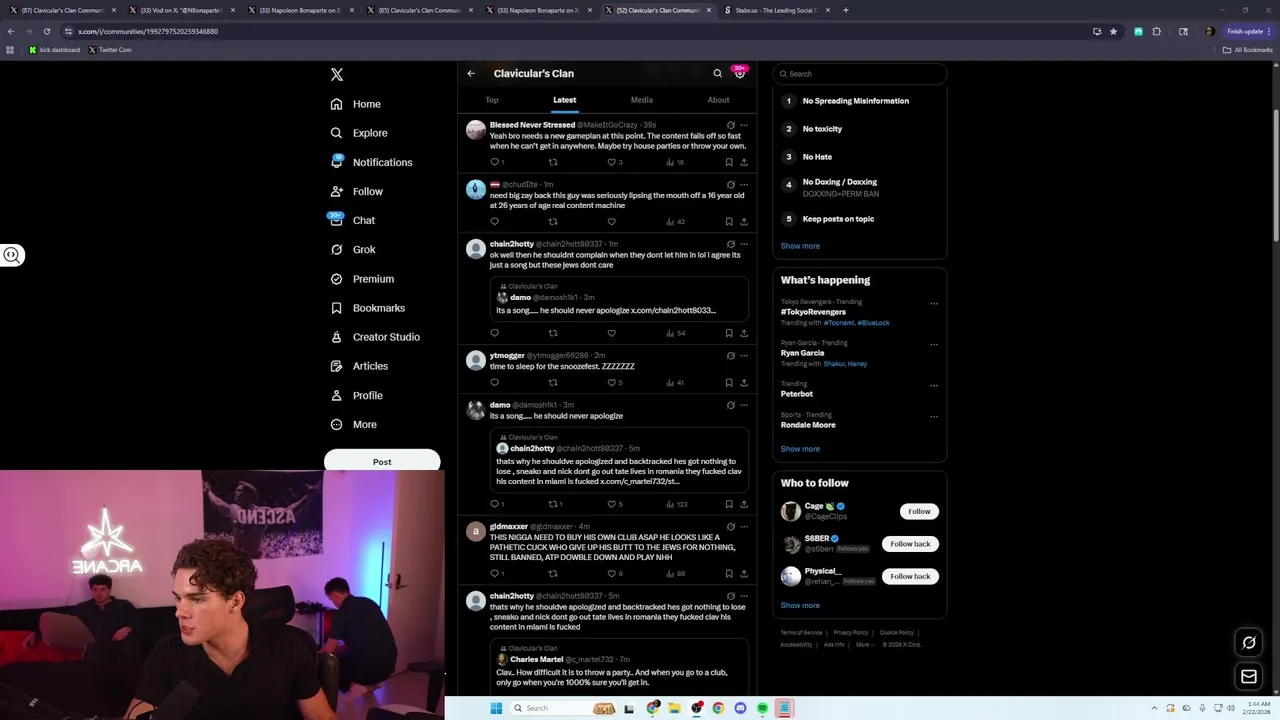Follow back Physical_ account
This screenshot has width=1280, height=720.
tap(910, 576)
